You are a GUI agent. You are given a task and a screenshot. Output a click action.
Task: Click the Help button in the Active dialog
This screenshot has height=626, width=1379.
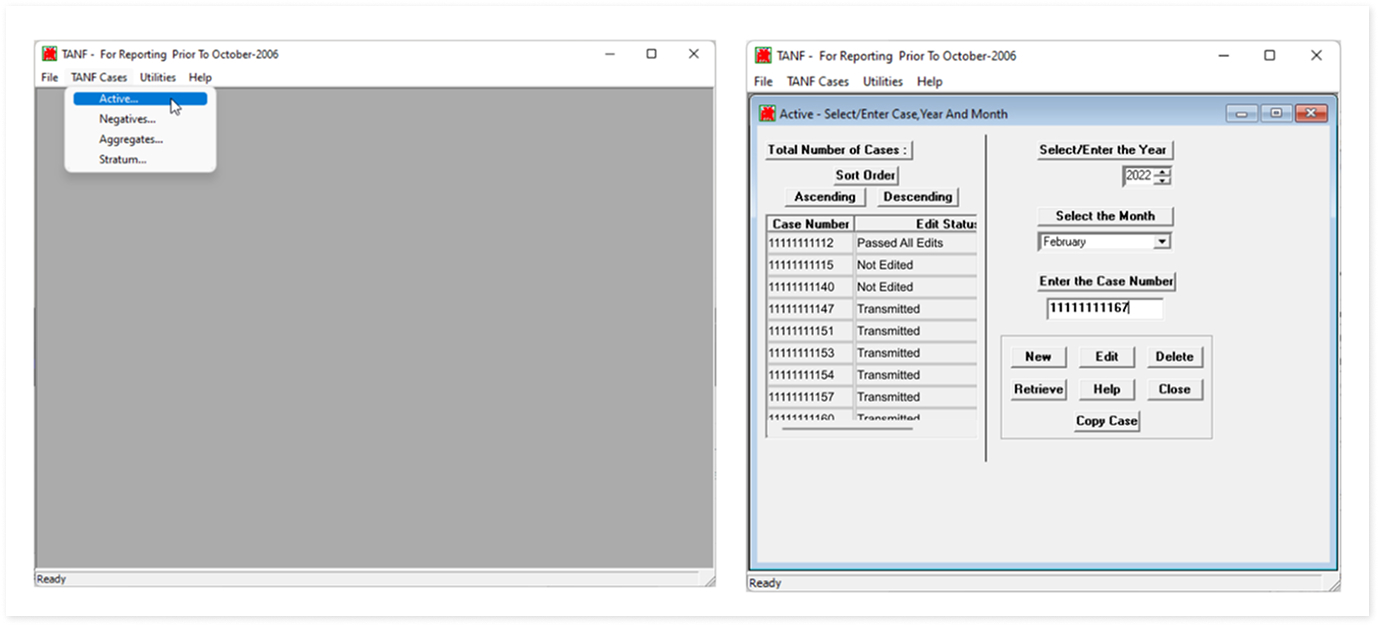[1106, 389]
